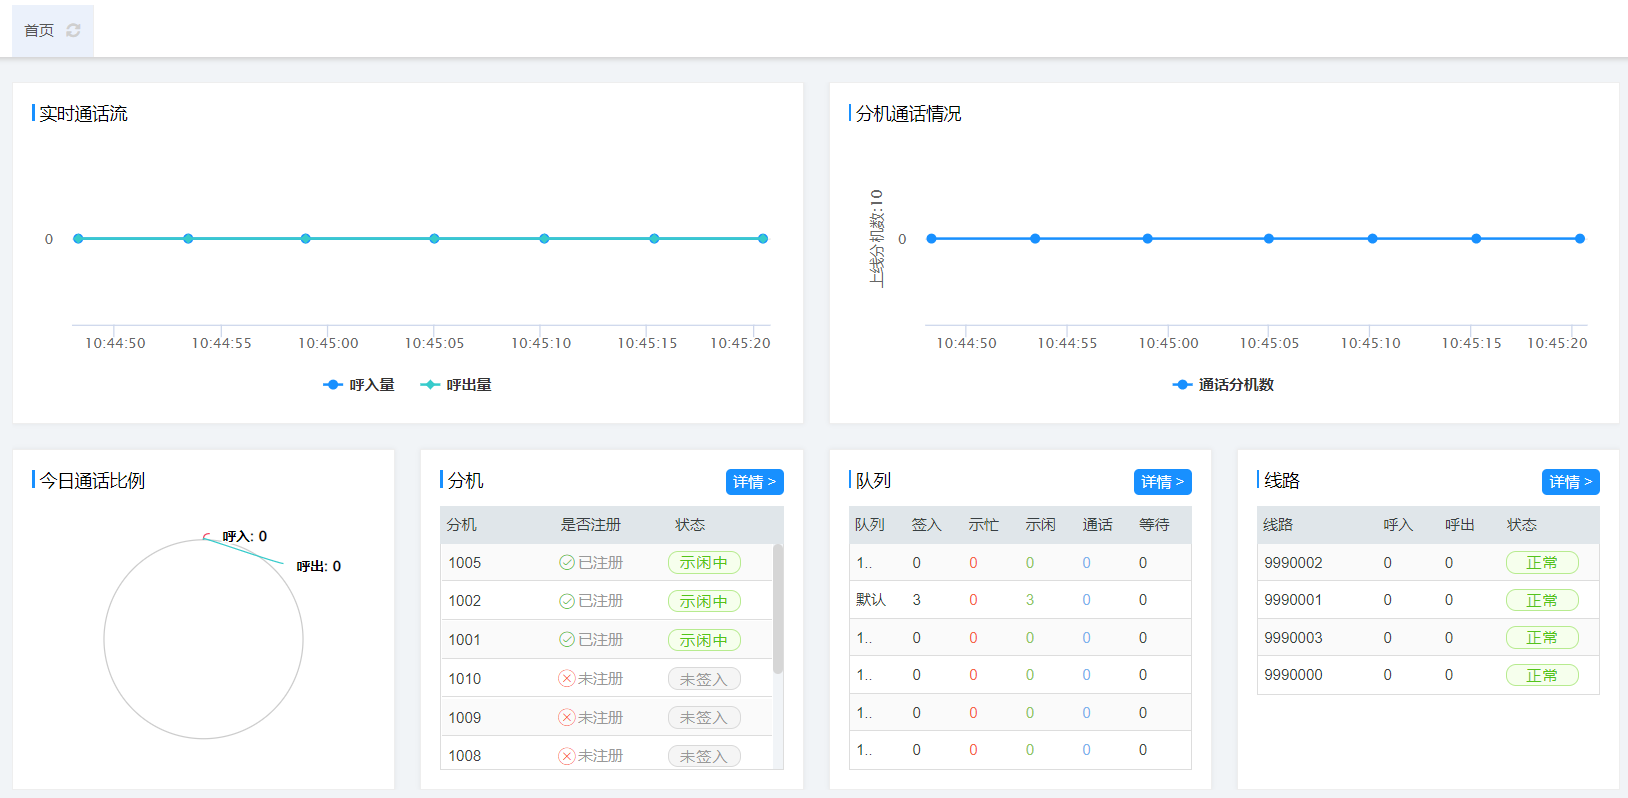Click 示闲 column header in 队列 table
Viewport: 1628px width, 798px height.
coord(1041,525)
